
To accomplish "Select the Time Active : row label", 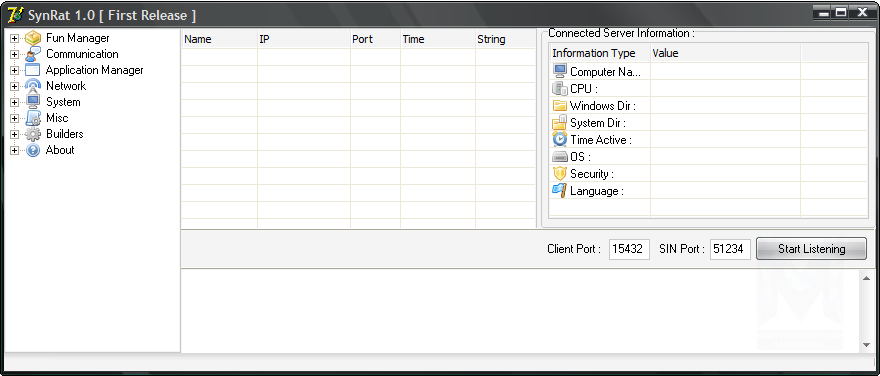I will tap(601, 140).
